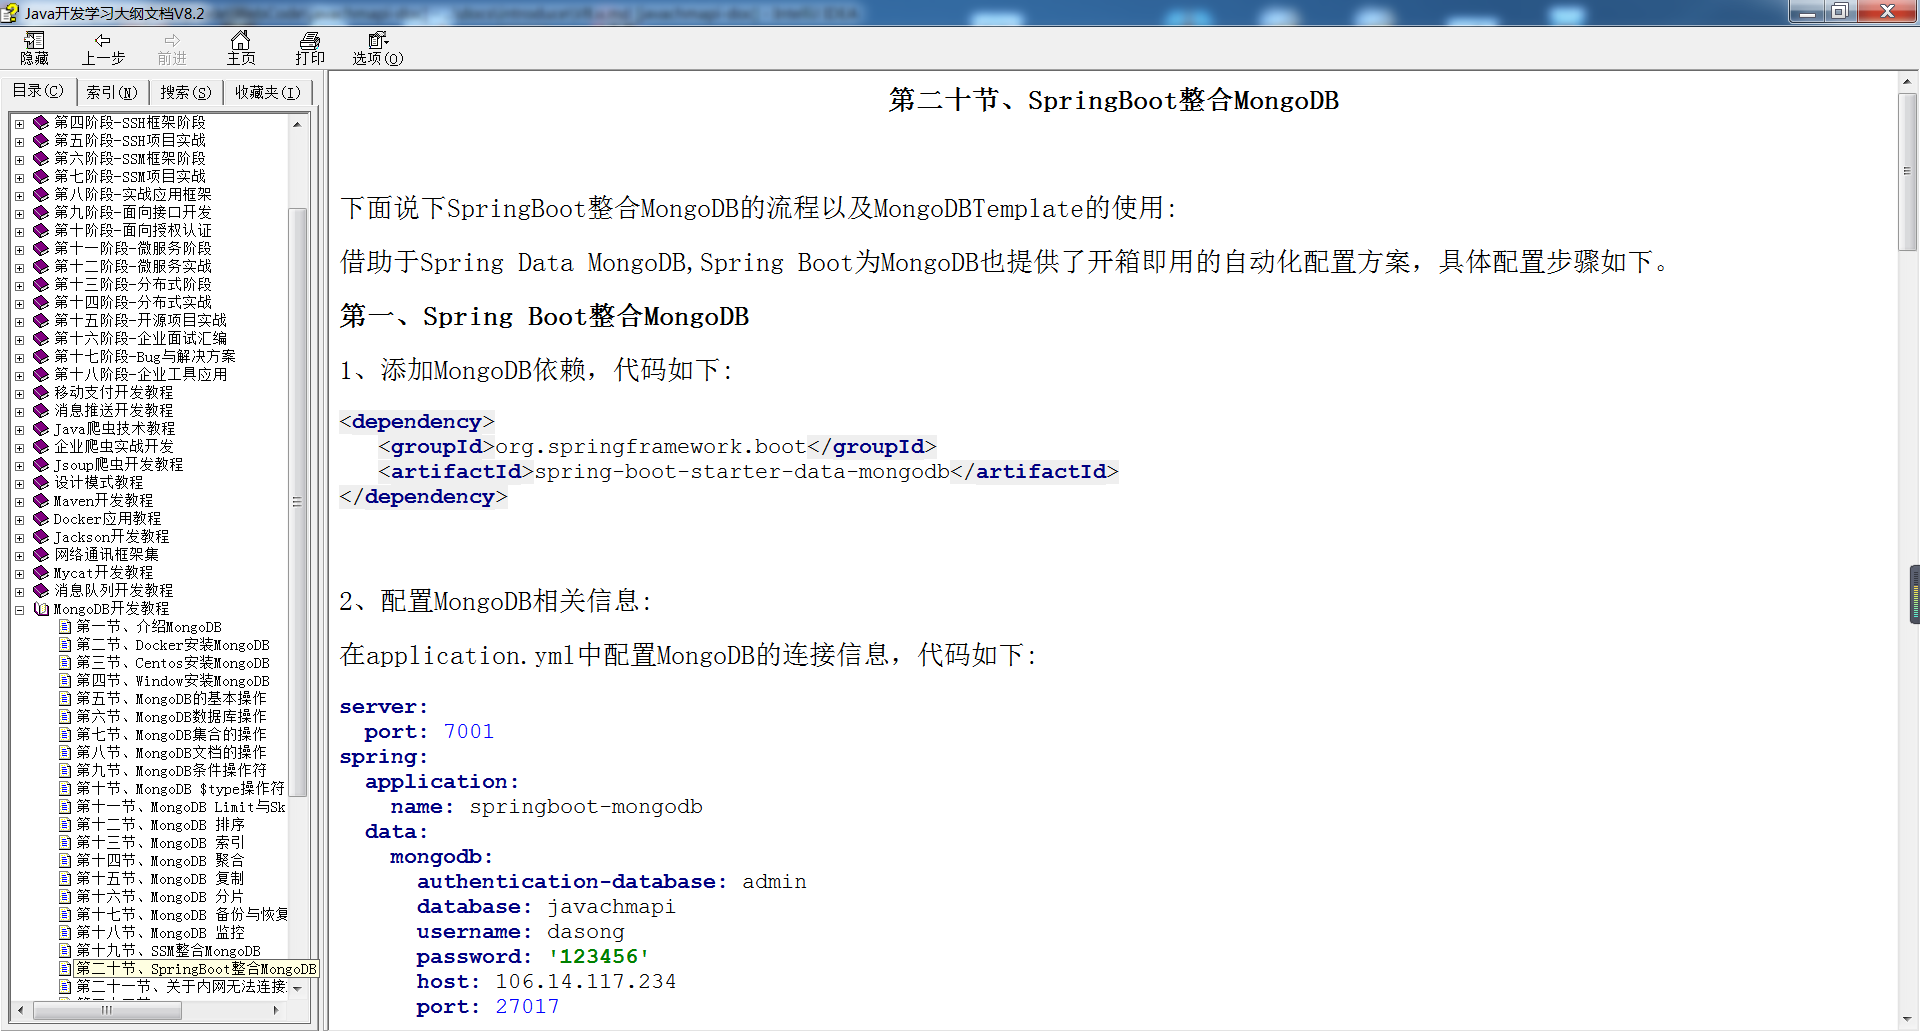Click the title bar help-document app icon

coord(10,13)
